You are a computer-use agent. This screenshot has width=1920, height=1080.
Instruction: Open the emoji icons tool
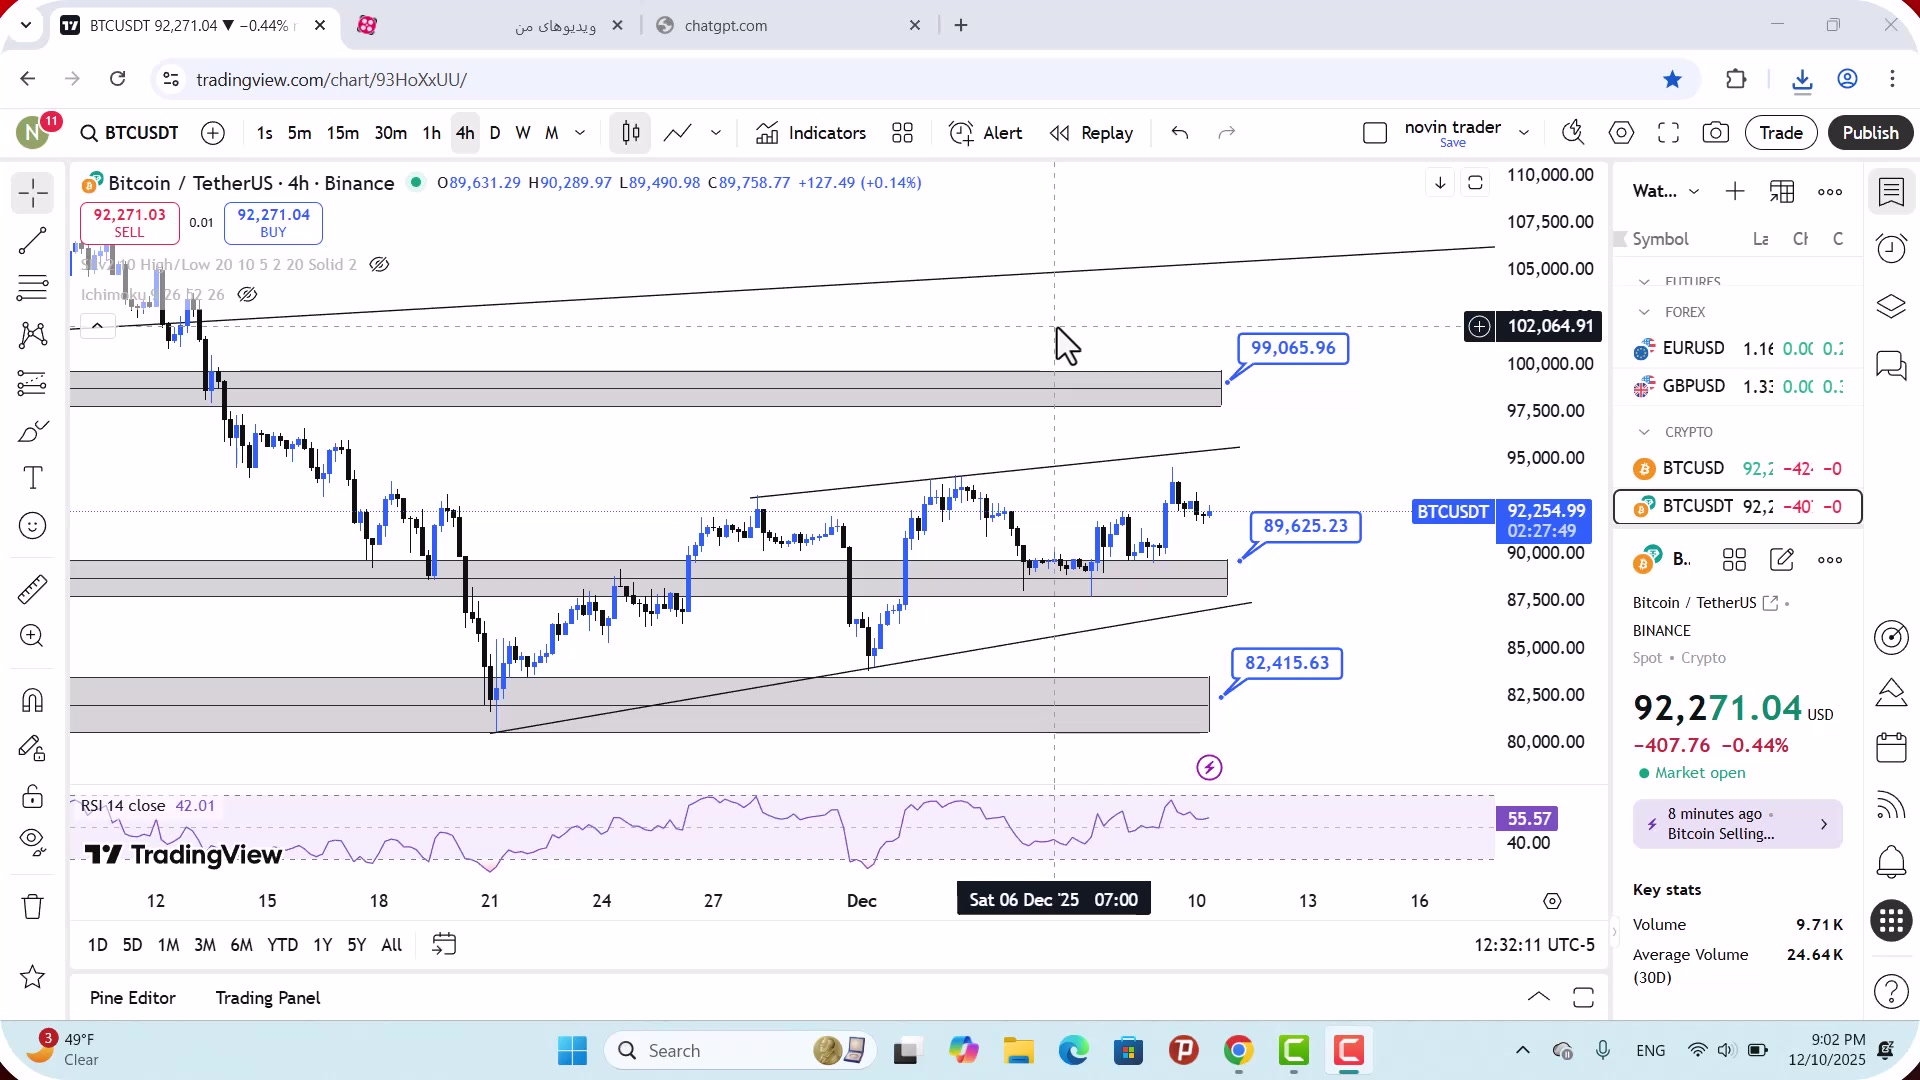[x=32, y=526]
